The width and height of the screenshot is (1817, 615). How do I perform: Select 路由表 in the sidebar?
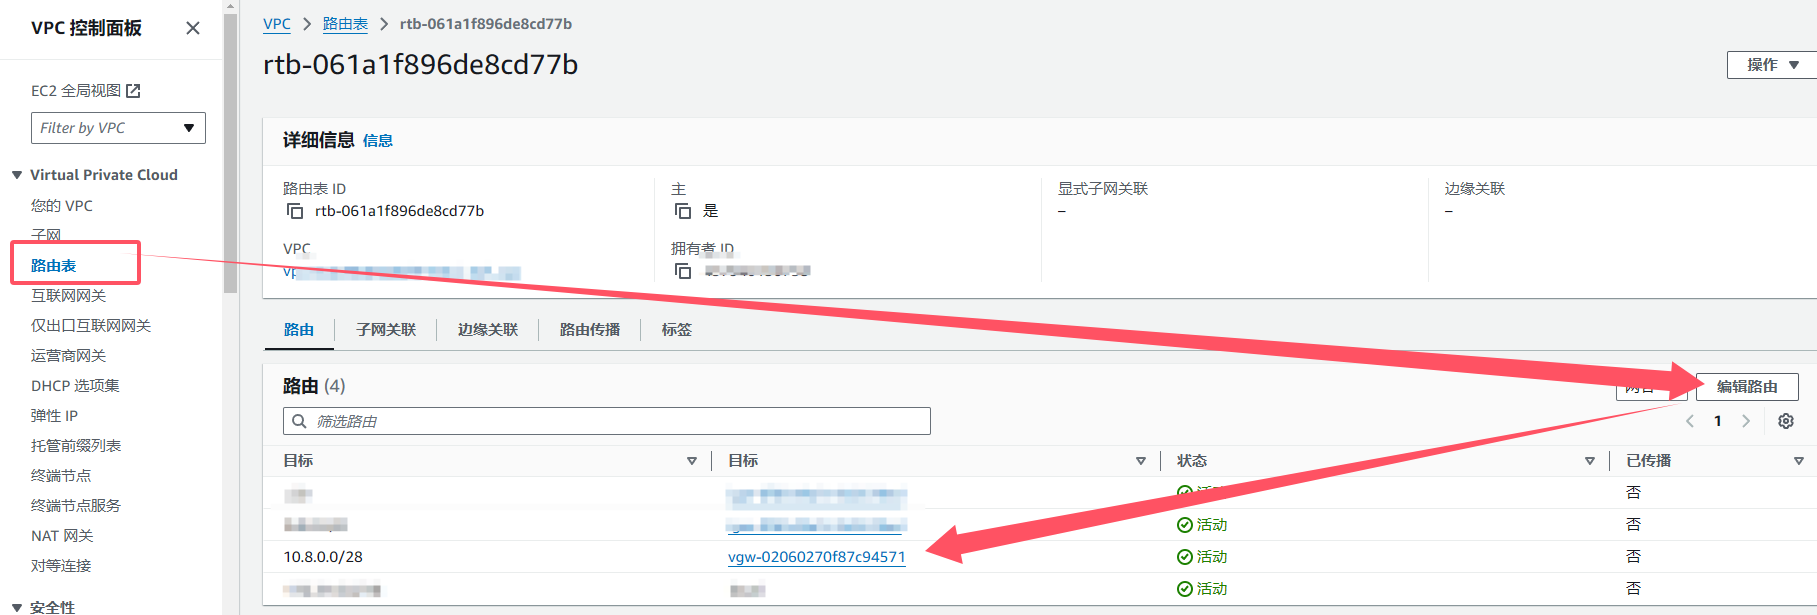point(54,266)
